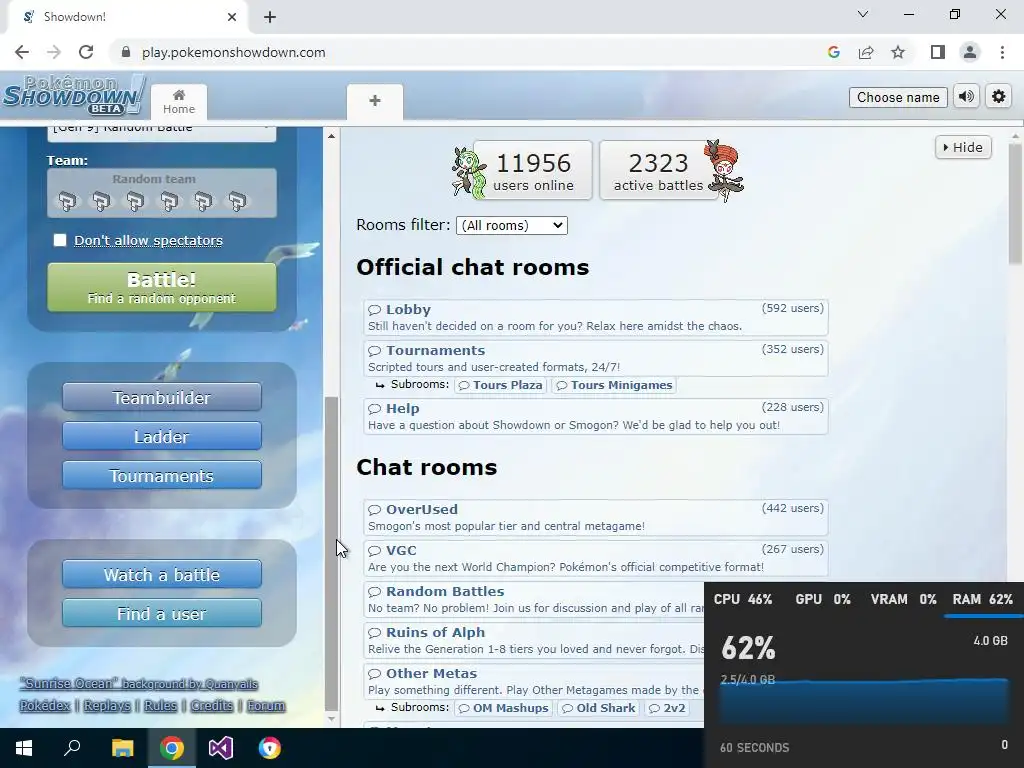Open a new browser tab with plus
This screenshot has width=1024, height=768.
coord(270,17)
